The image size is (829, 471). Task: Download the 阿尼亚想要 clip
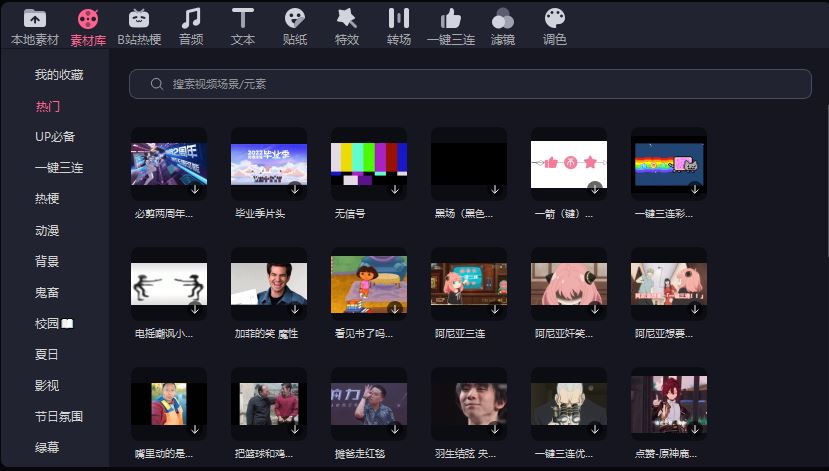[x=695, y=309]
